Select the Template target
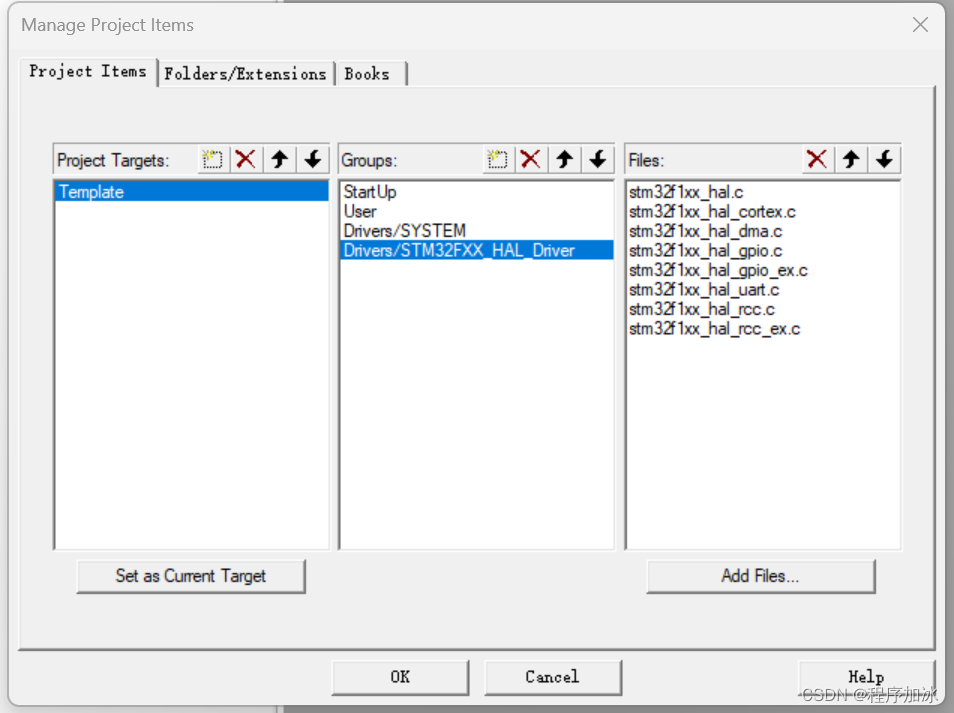The height and width of the screenshot is (713, 954). [192, 192]
